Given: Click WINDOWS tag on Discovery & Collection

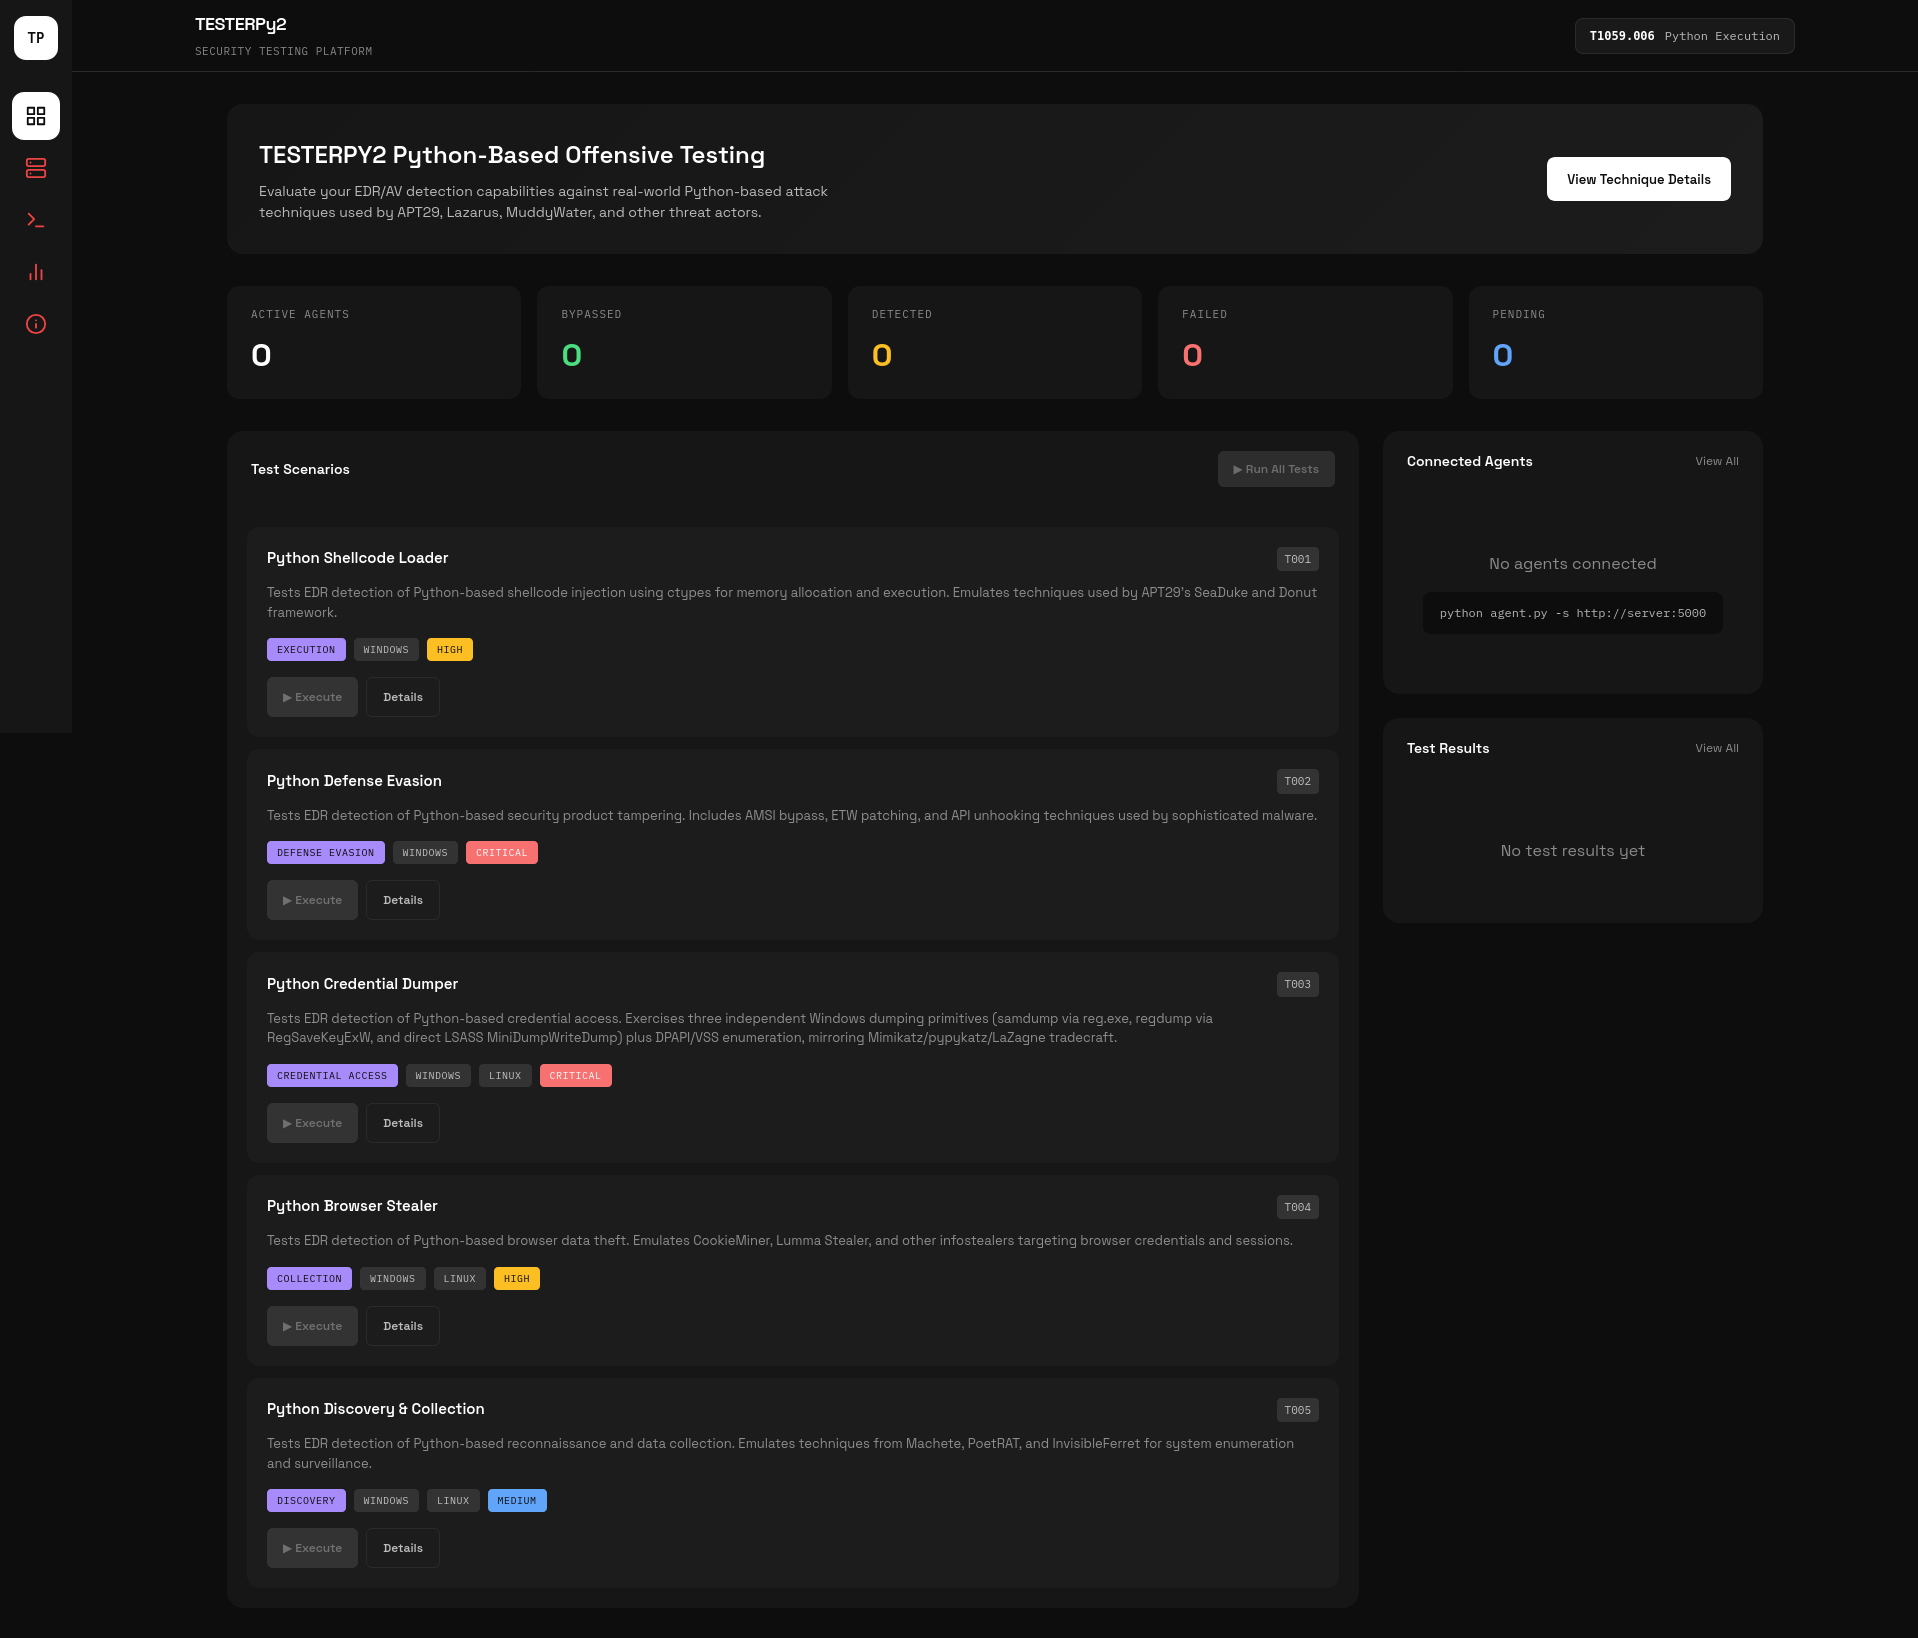Looking at the screenshot, I should [x=386, y=1501].
